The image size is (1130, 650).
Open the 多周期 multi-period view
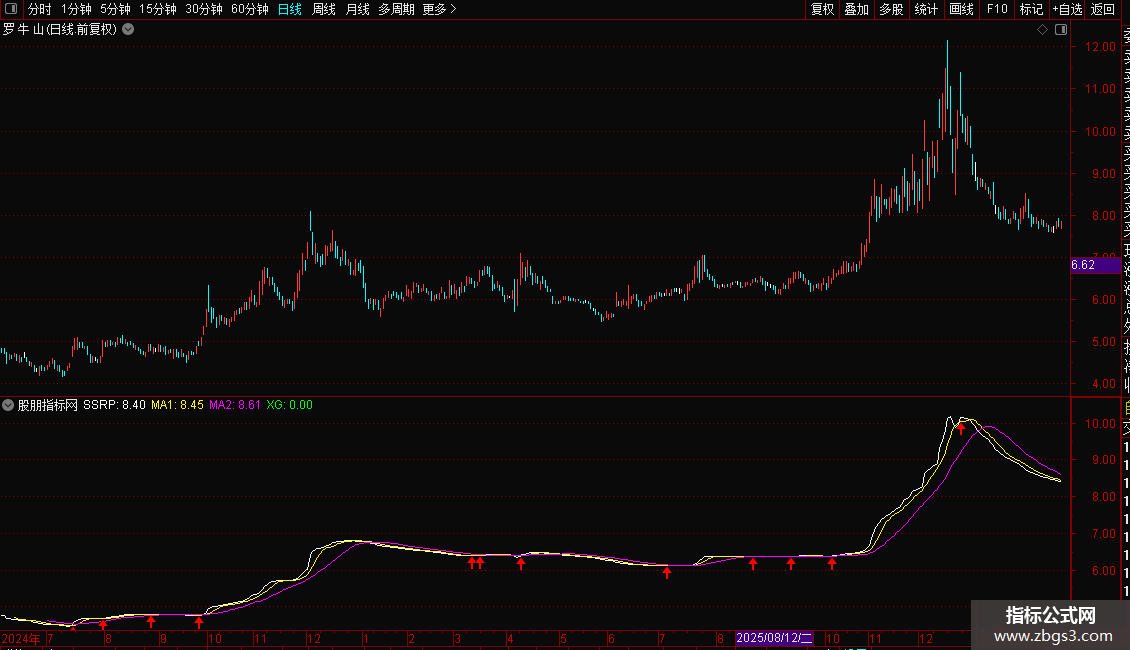396,9
